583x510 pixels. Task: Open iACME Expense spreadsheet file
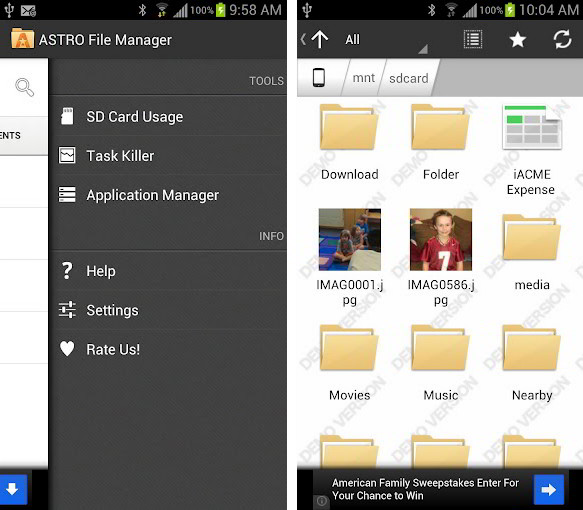532,150
